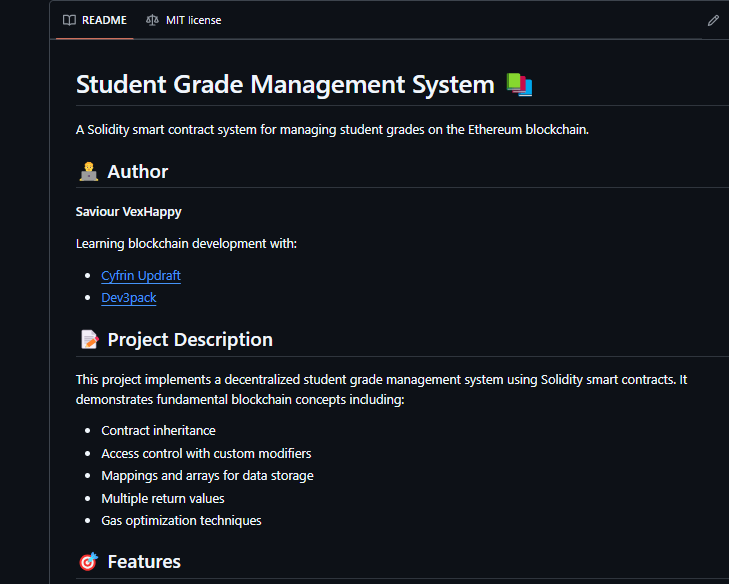Click the technologist emoji beside Author
Viewport: 729px width, 584px height.
tap(88, 172)
